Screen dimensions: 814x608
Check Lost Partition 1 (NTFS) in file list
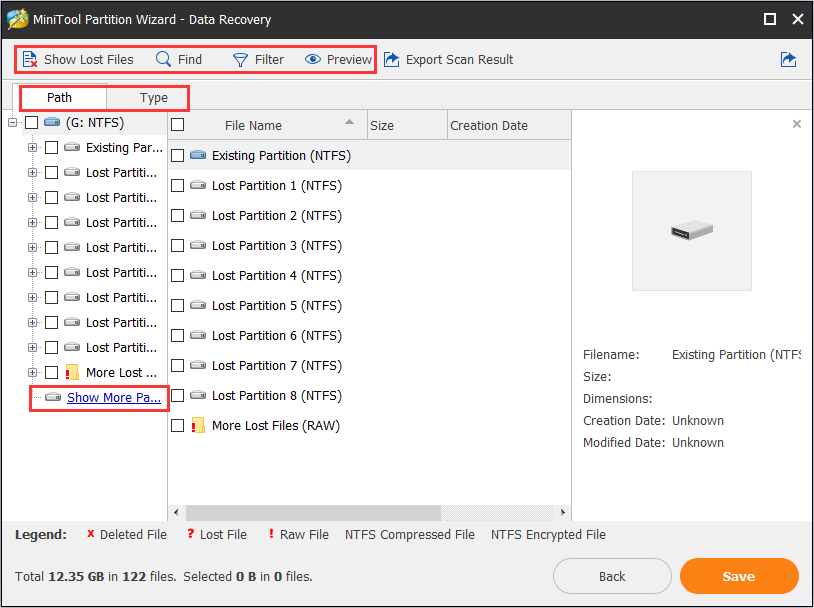click(178, 185)
